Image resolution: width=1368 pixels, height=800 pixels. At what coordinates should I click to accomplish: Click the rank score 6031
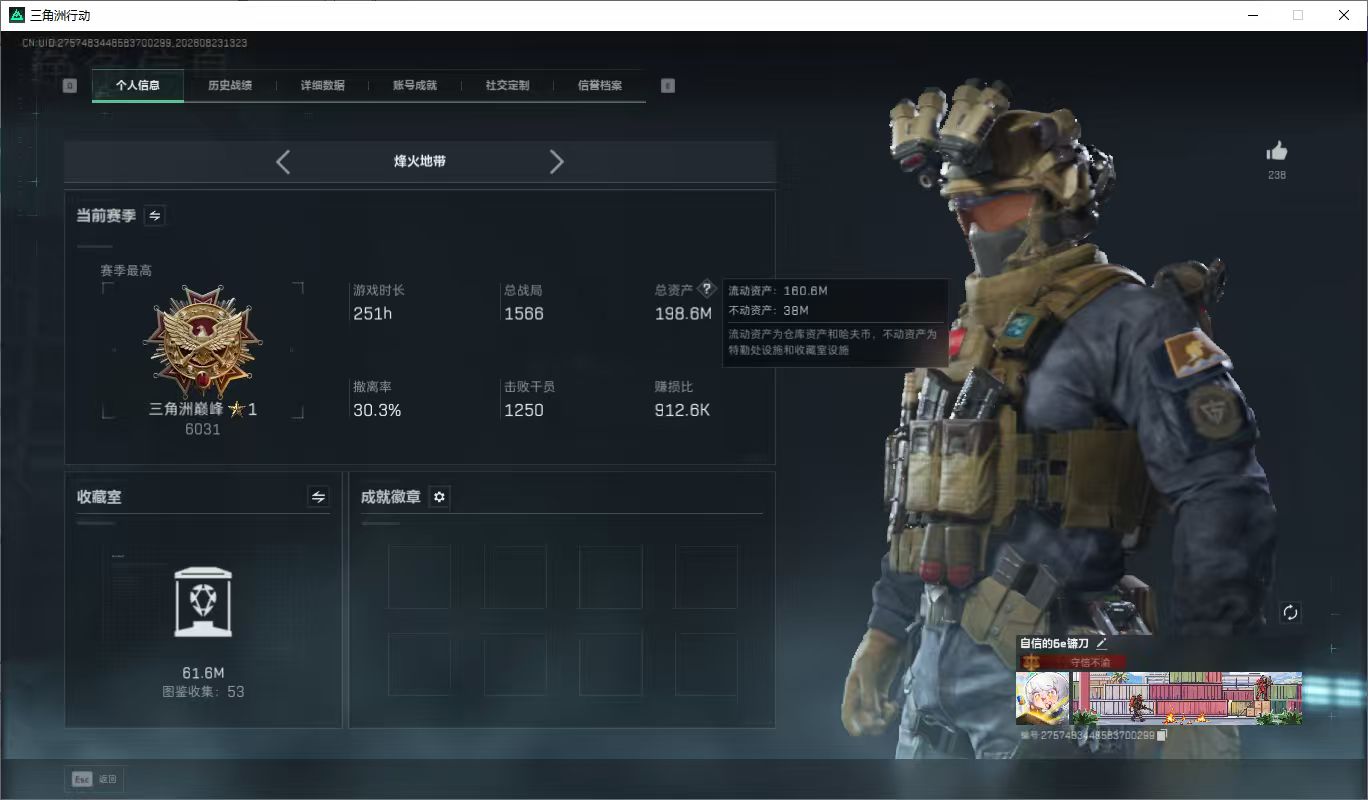pyautogui.click(x=203, y=429)
